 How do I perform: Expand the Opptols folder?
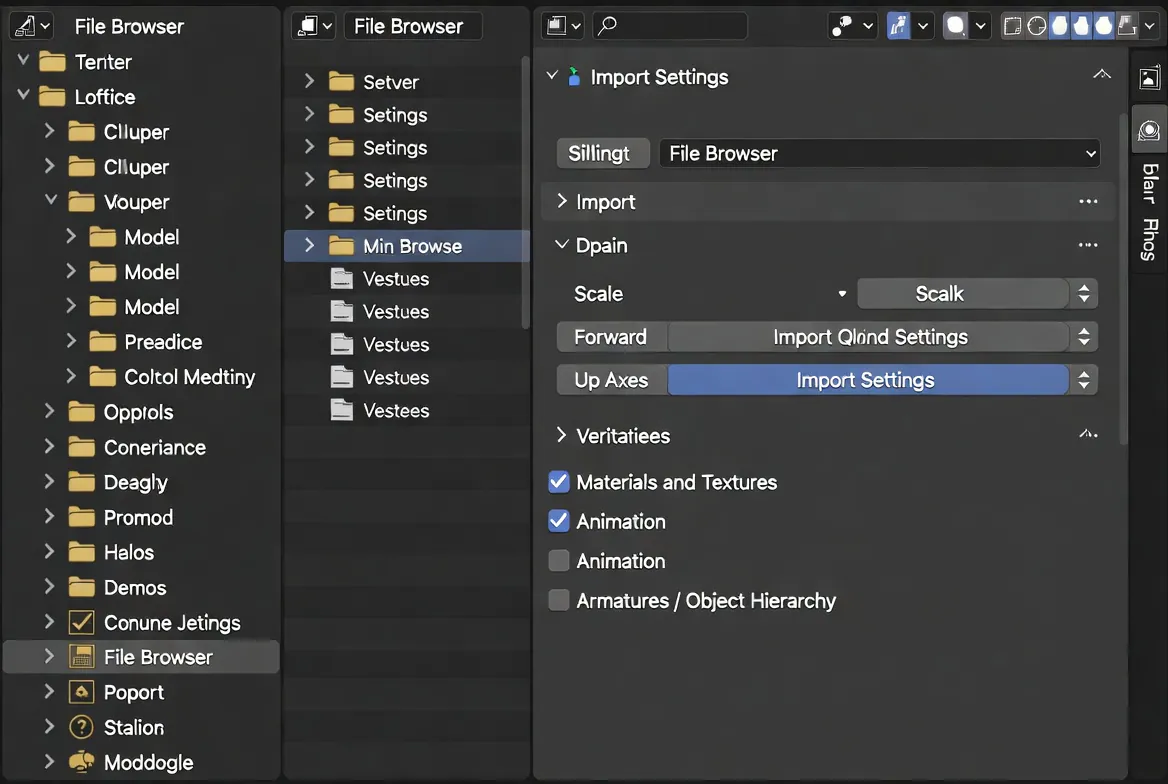(x=49, y=411)
